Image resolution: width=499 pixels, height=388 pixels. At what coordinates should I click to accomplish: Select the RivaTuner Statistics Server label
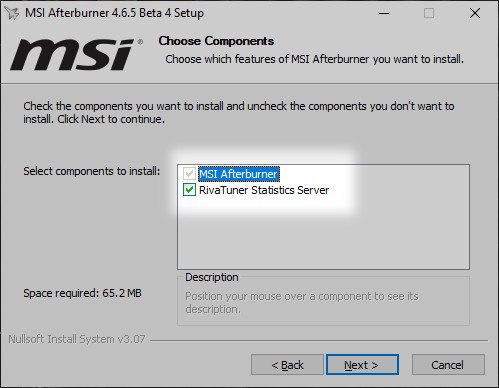264,190
